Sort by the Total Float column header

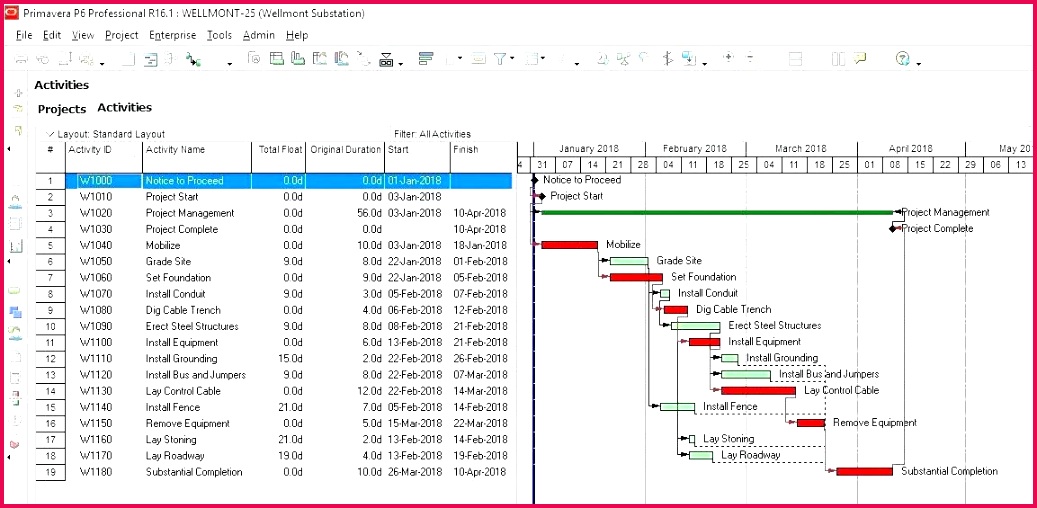tap(279, 150)
